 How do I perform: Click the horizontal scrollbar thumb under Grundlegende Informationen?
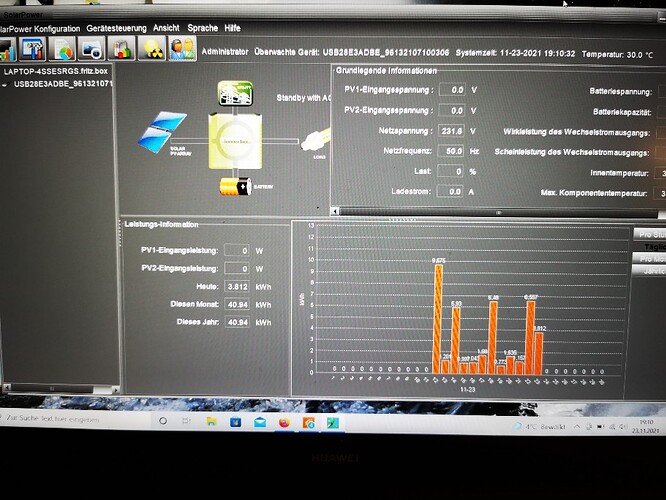(499, 212)
